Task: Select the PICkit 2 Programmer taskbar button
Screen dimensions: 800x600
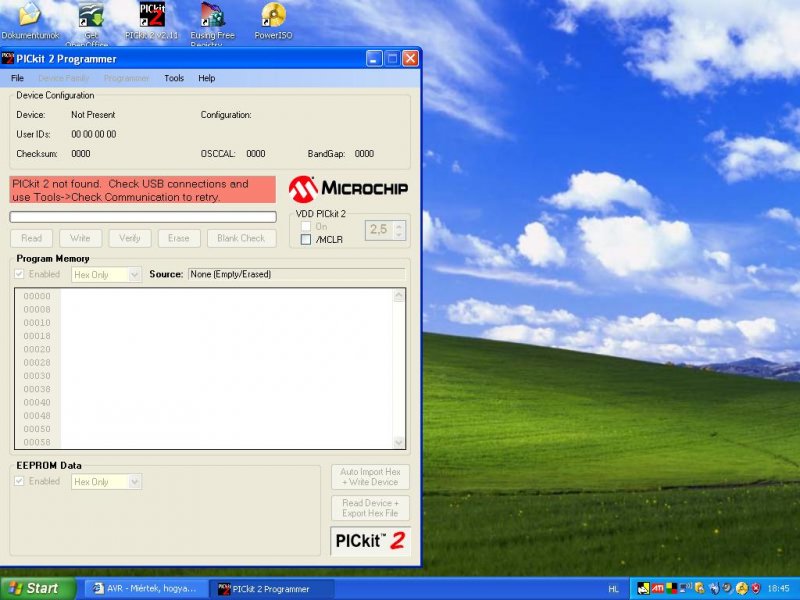Action: point(272,589)
